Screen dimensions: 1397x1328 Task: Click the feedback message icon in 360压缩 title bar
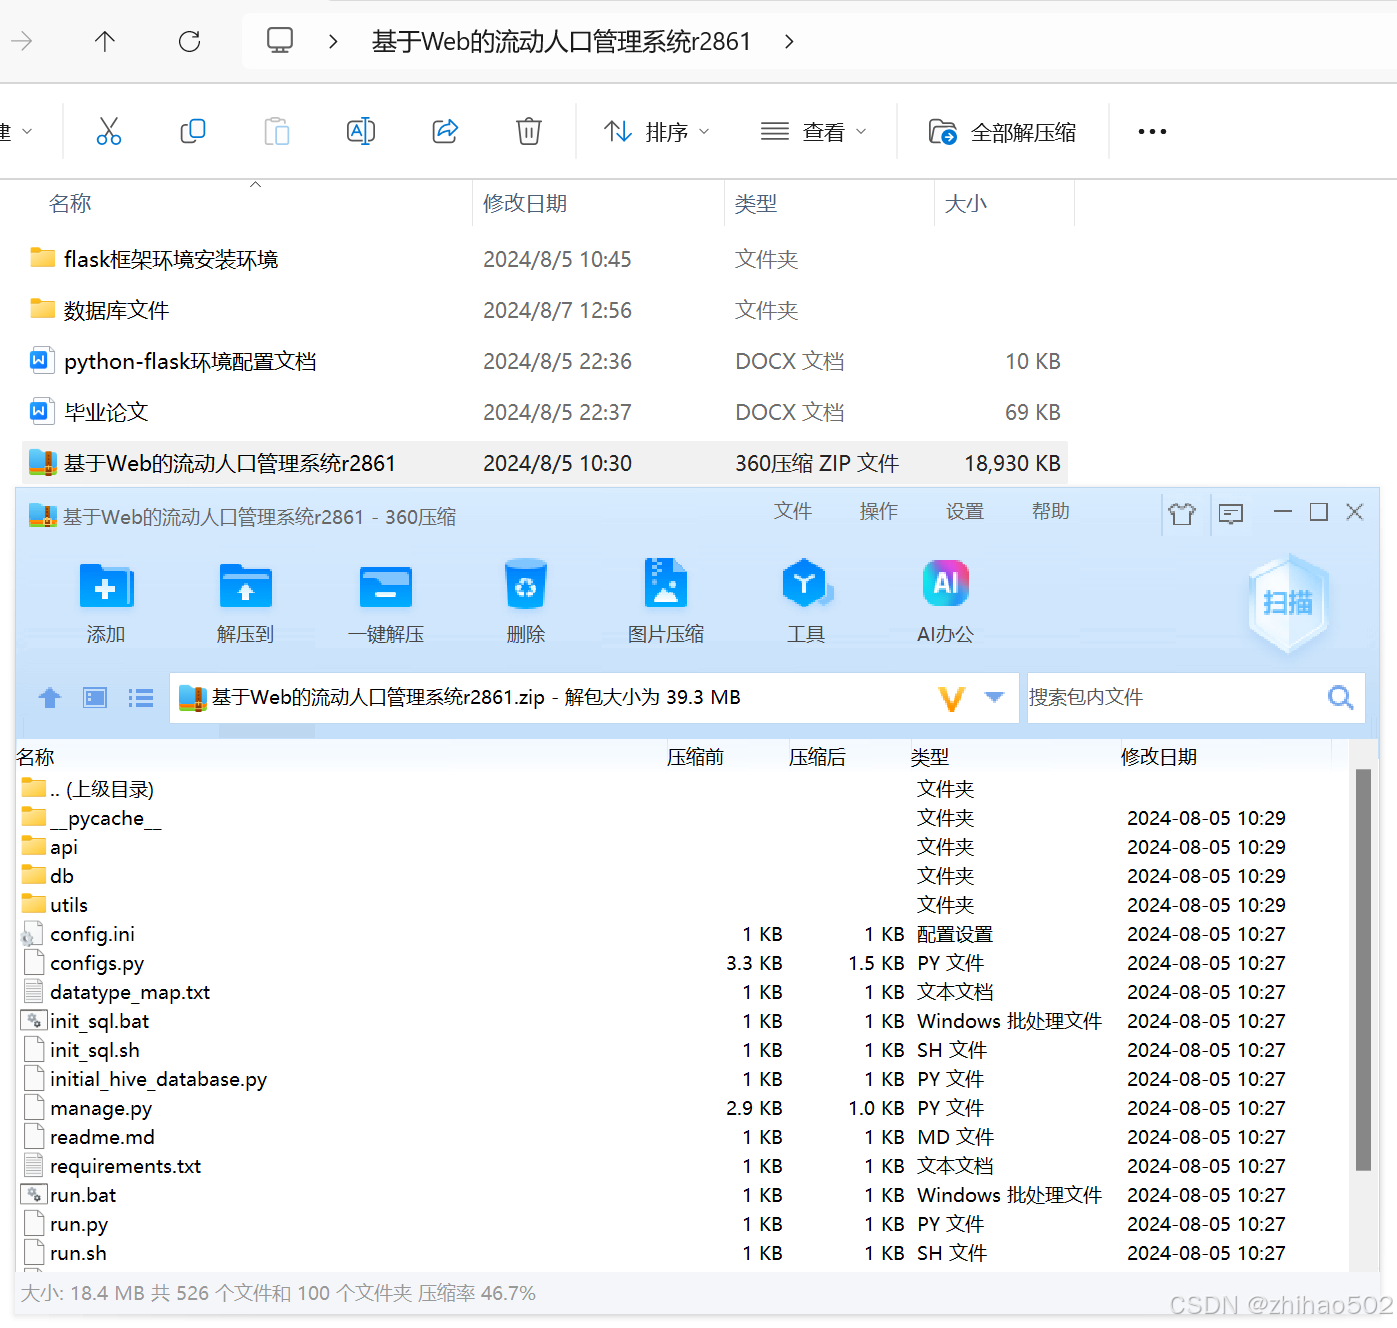(x=1231, y=513)
